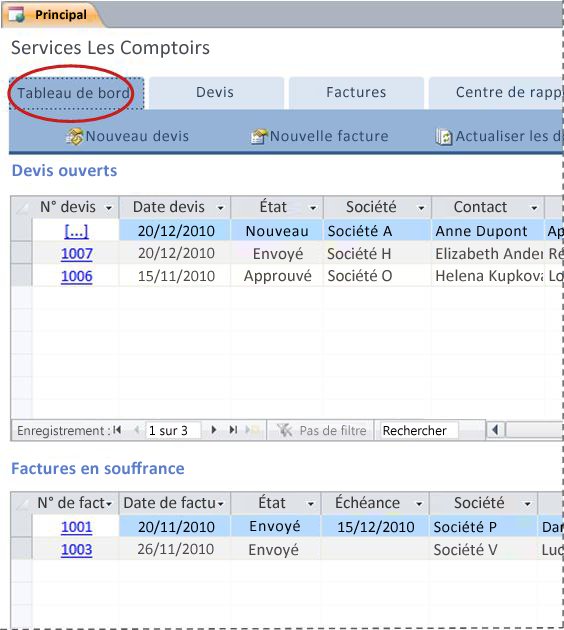The image size is (564, 630).
Task: Select the row selector of quote 1006
Action: coord(22,276)
